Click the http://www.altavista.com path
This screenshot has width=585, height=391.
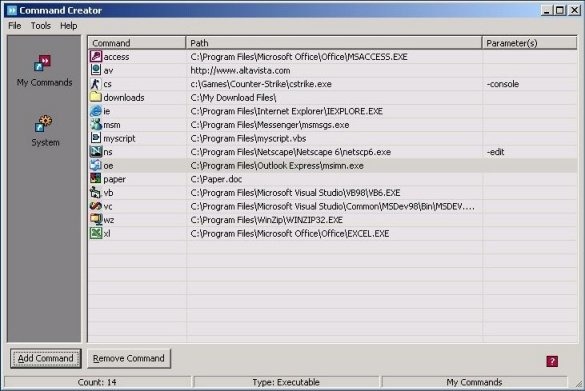point(240,70)
